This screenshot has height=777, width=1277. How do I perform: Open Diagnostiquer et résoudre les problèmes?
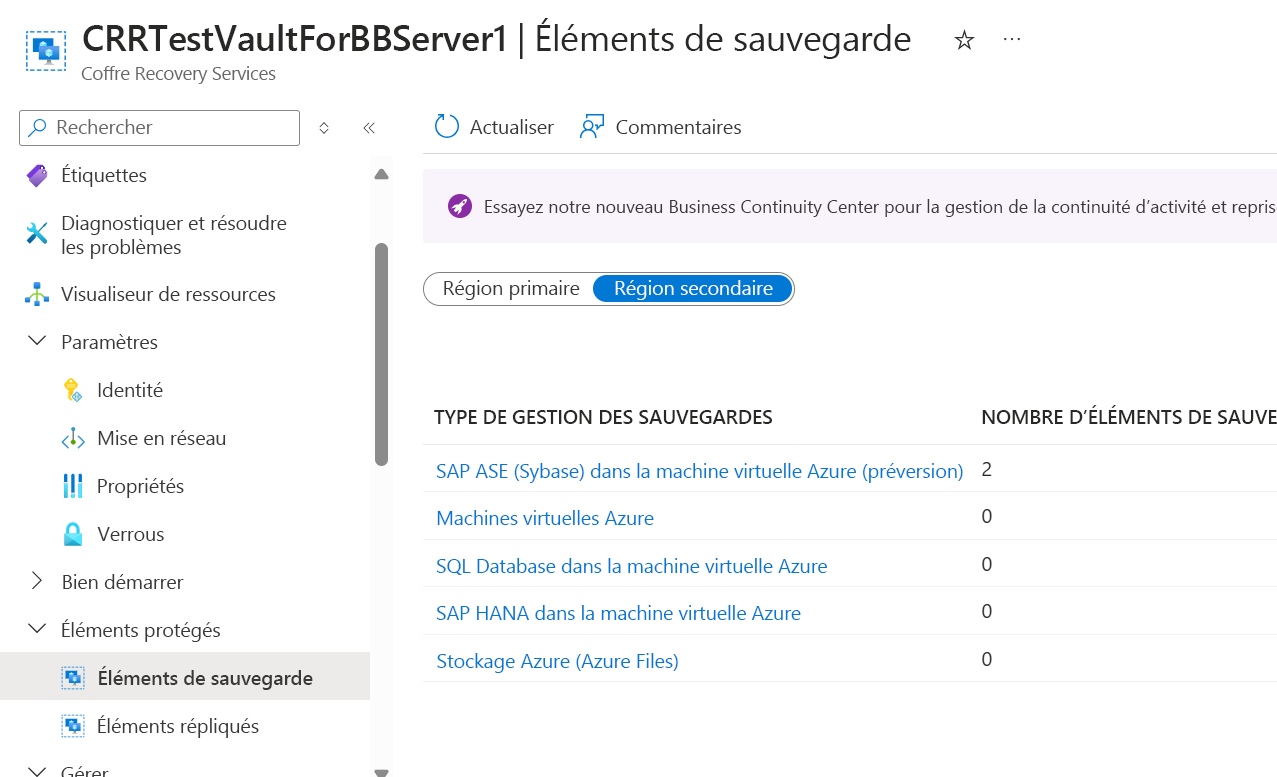(174, 235)
